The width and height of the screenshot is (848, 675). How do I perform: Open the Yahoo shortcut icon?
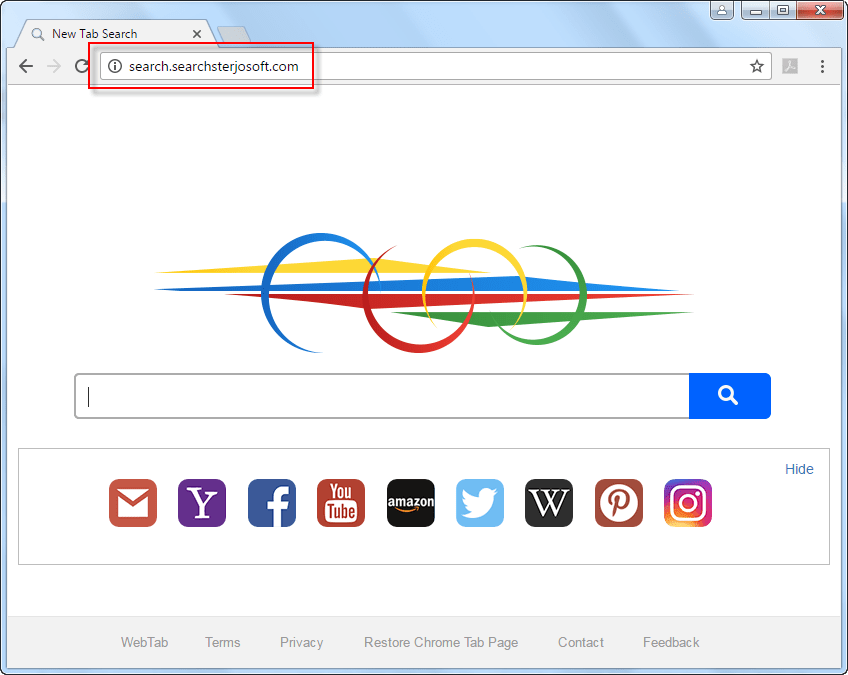pyautogui.click(x=202, y=503)
